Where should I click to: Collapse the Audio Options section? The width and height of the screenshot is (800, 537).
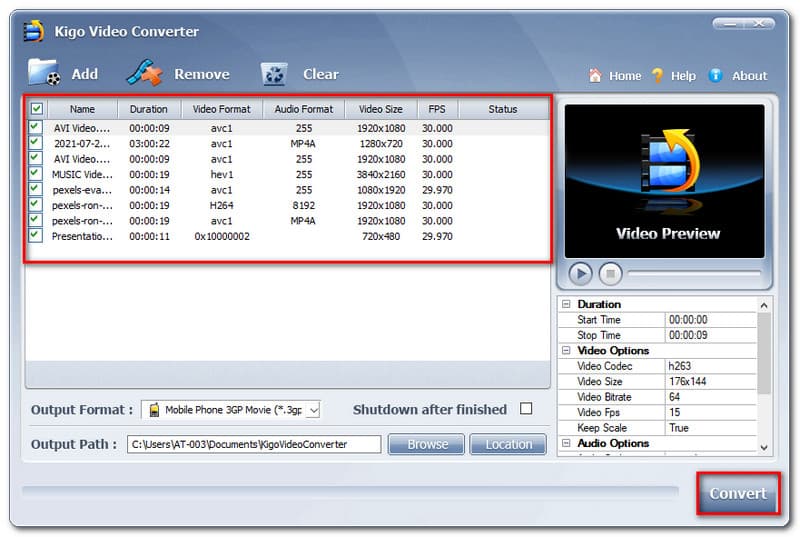point(566,443)
